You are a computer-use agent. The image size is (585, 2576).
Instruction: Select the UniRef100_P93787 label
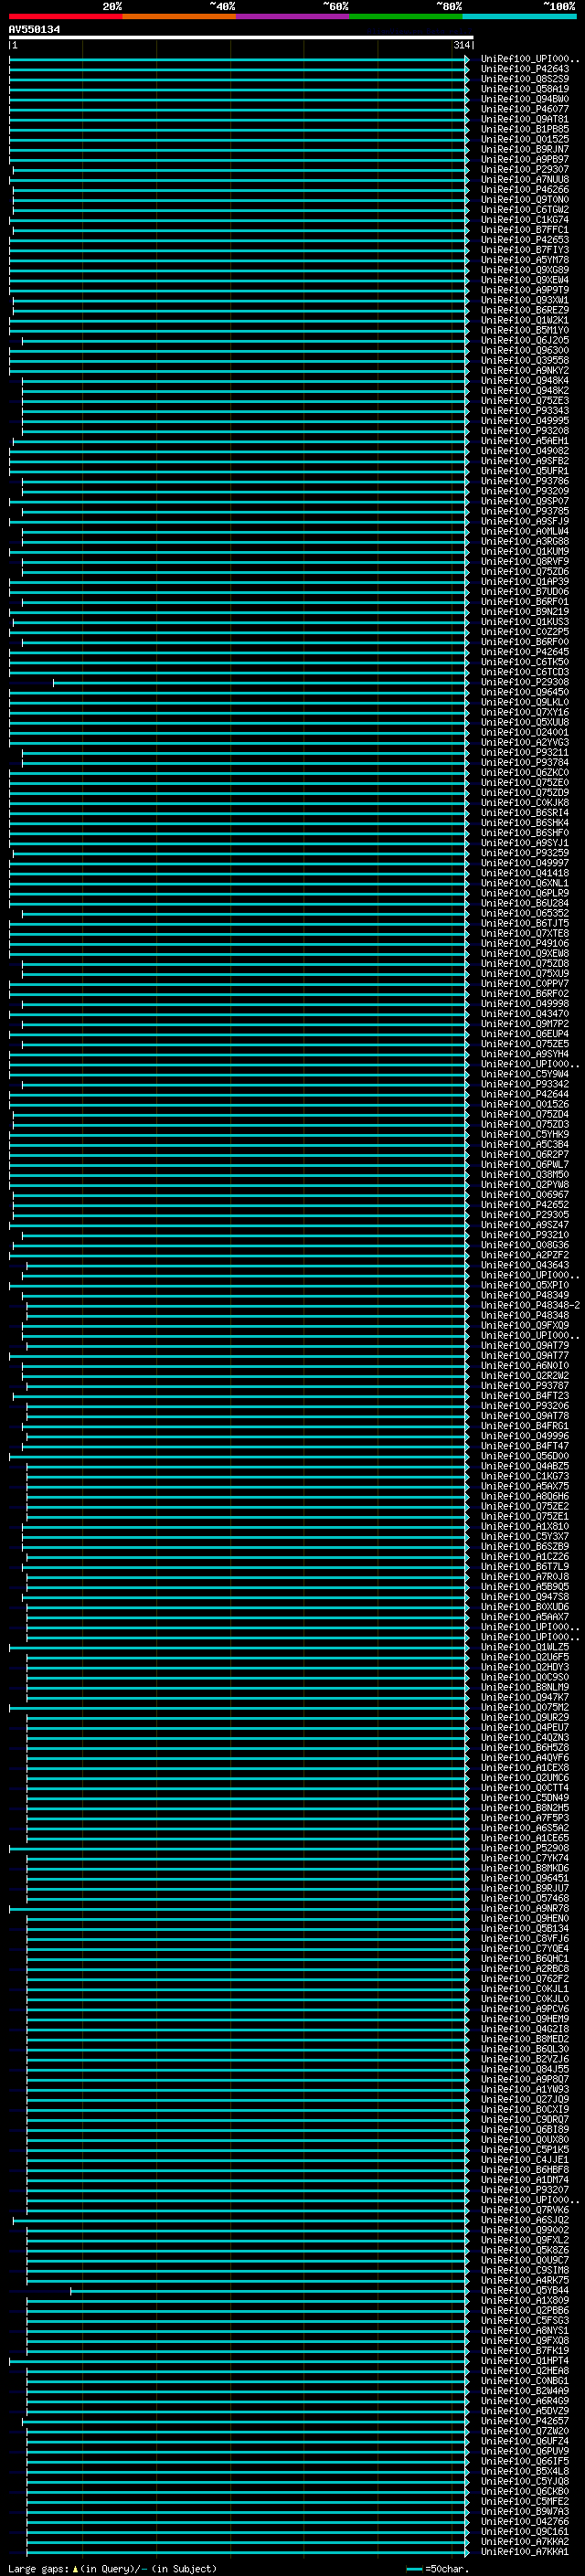pos(525,1386)
